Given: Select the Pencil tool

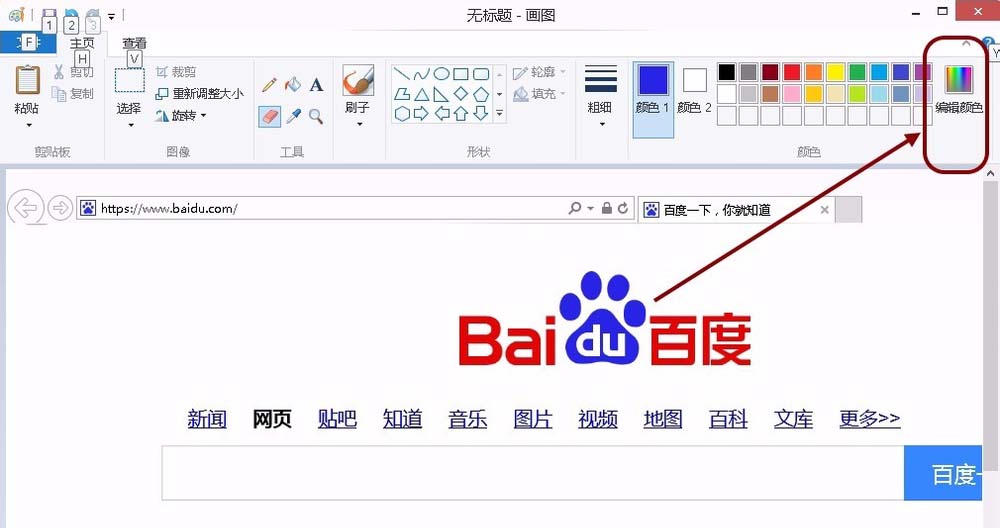Looking at the screenshot, I should [269, 84].
